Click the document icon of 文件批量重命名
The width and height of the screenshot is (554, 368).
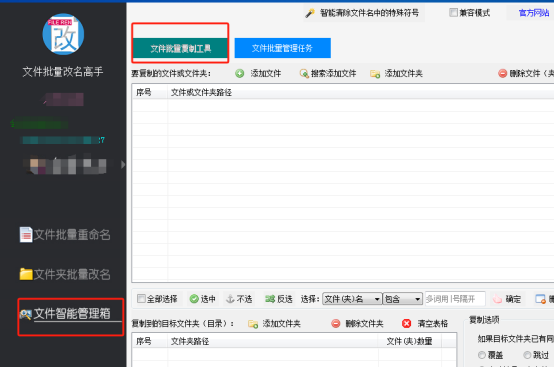(x=26, y=235)
